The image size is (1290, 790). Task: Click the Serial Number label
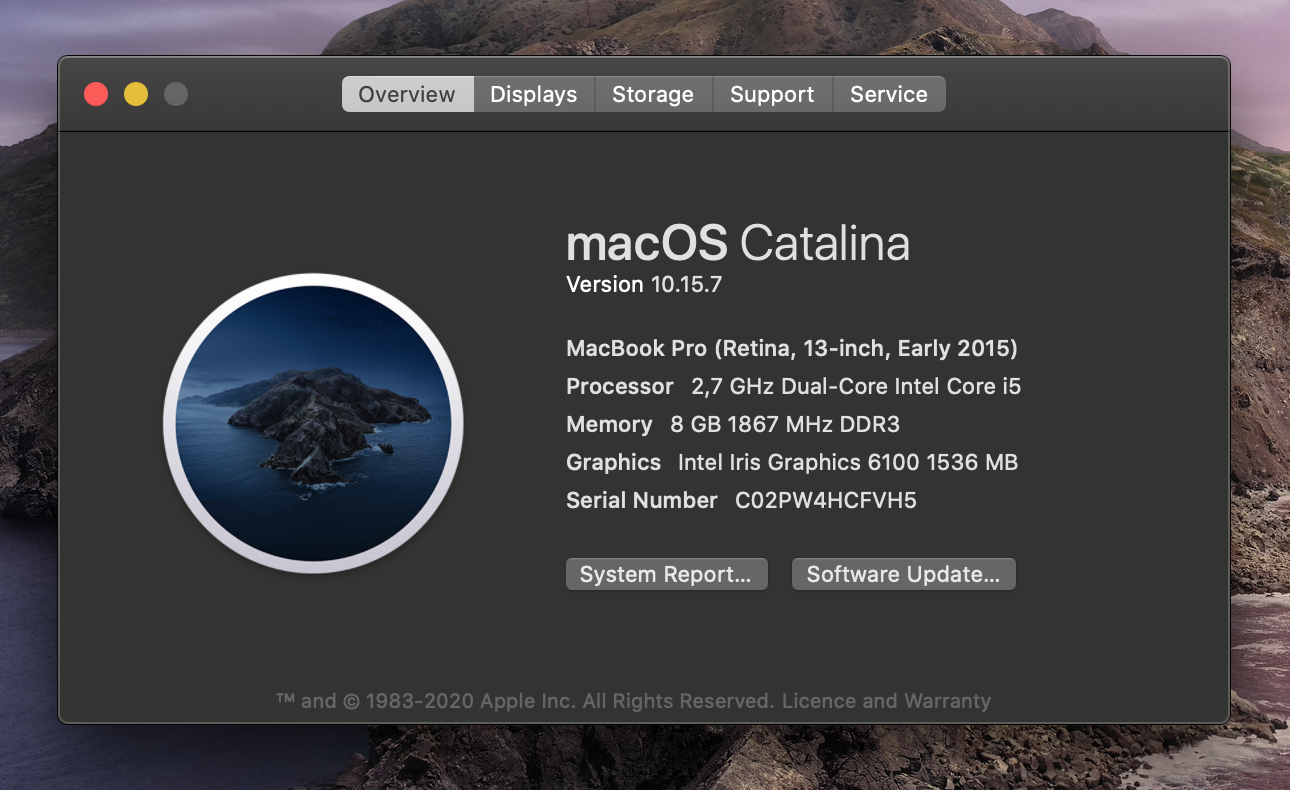[x=642, y=500]
